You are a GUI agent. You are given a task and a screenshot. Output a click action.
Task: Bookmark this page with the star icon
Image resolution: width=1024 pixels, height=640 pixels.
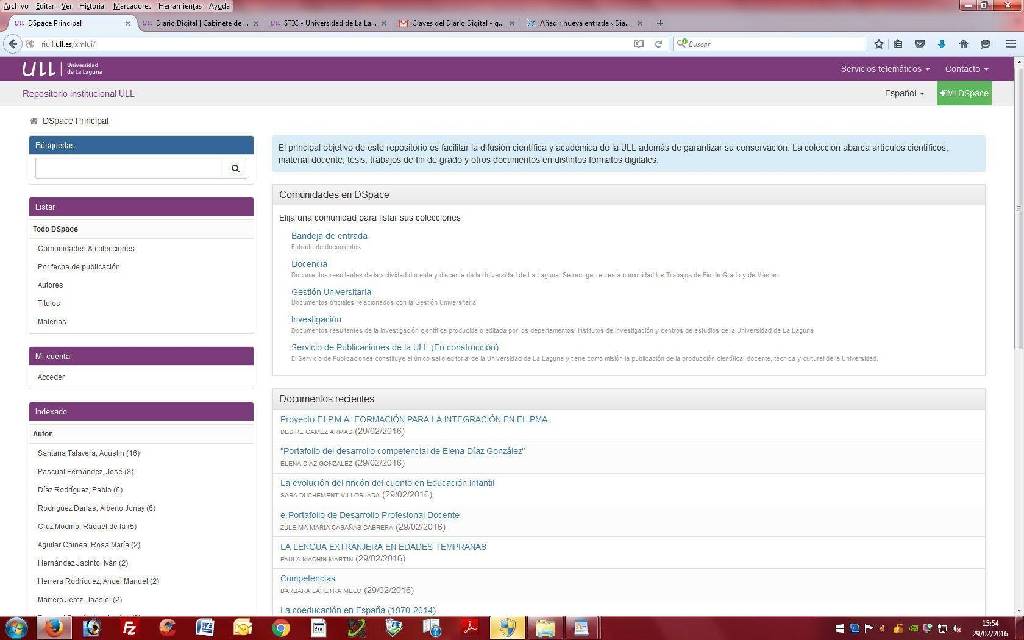879,44
